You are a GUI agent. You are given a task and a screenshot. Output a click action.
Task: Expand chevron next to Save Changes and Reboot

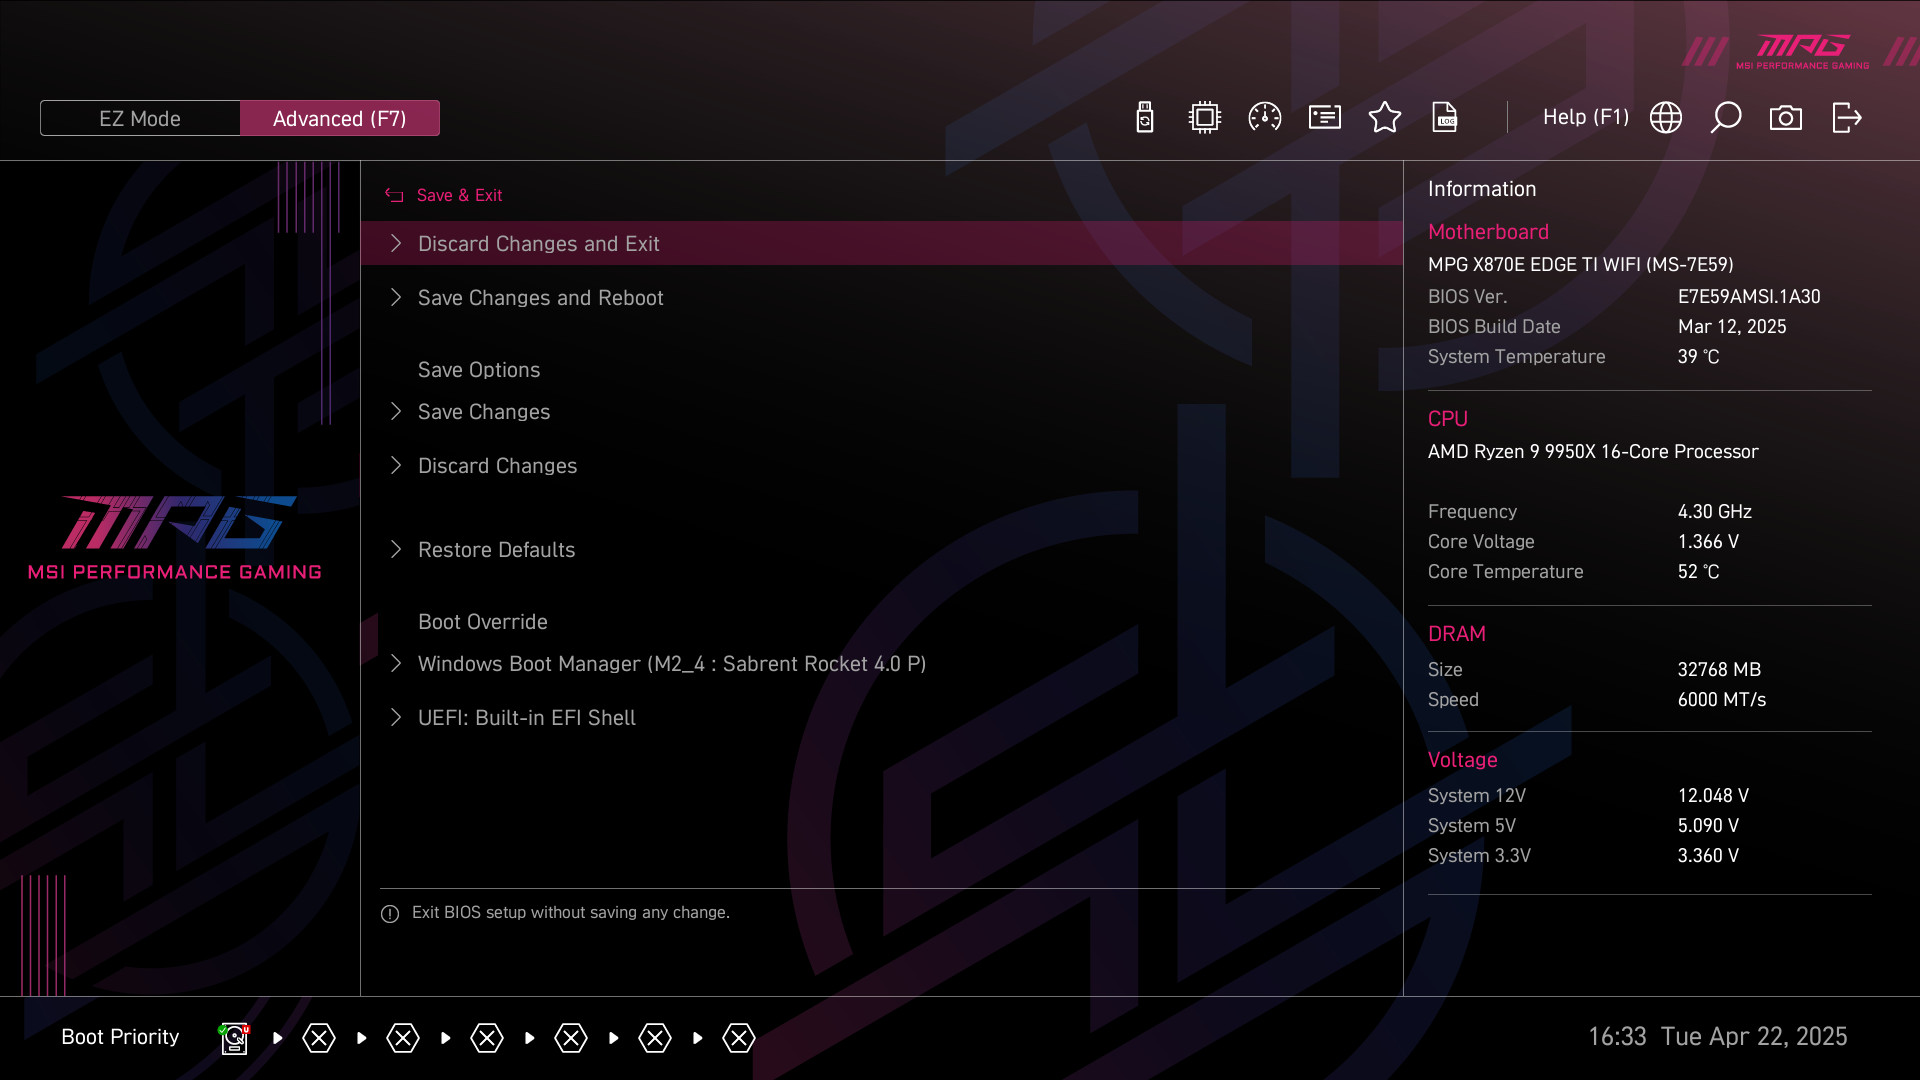point(396,297)
